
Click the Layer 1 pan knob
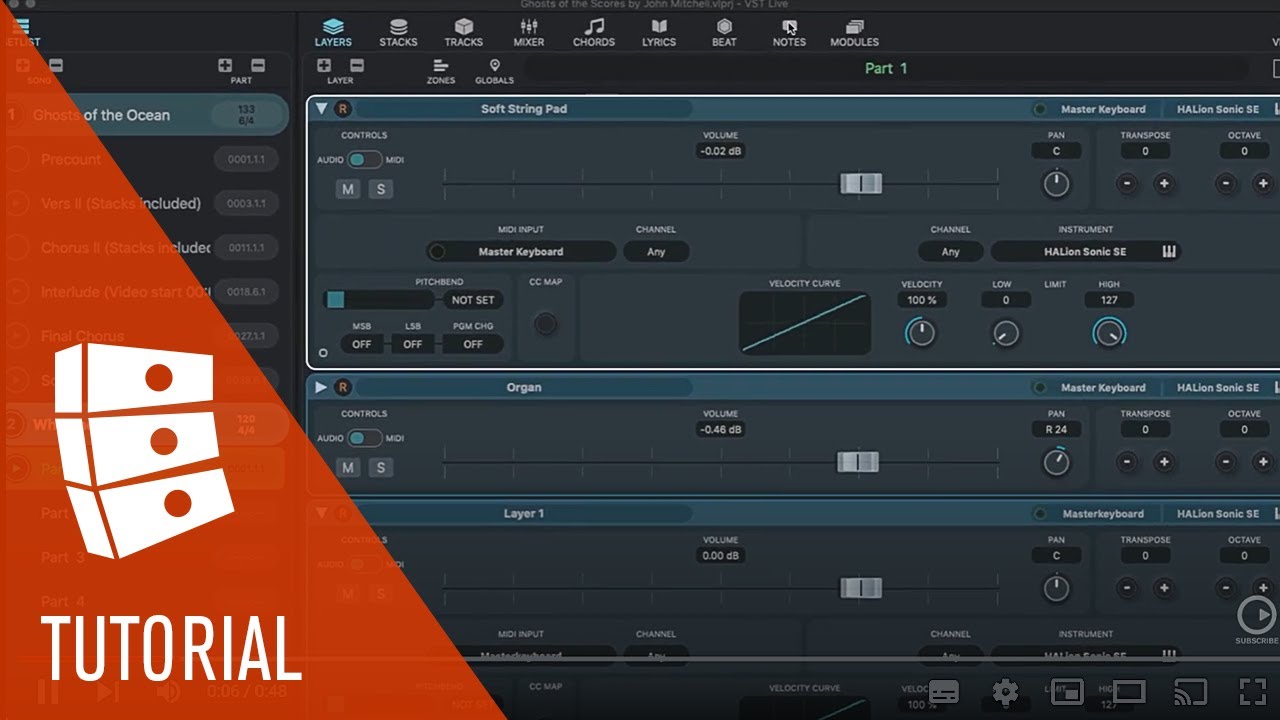(1056, 588)
